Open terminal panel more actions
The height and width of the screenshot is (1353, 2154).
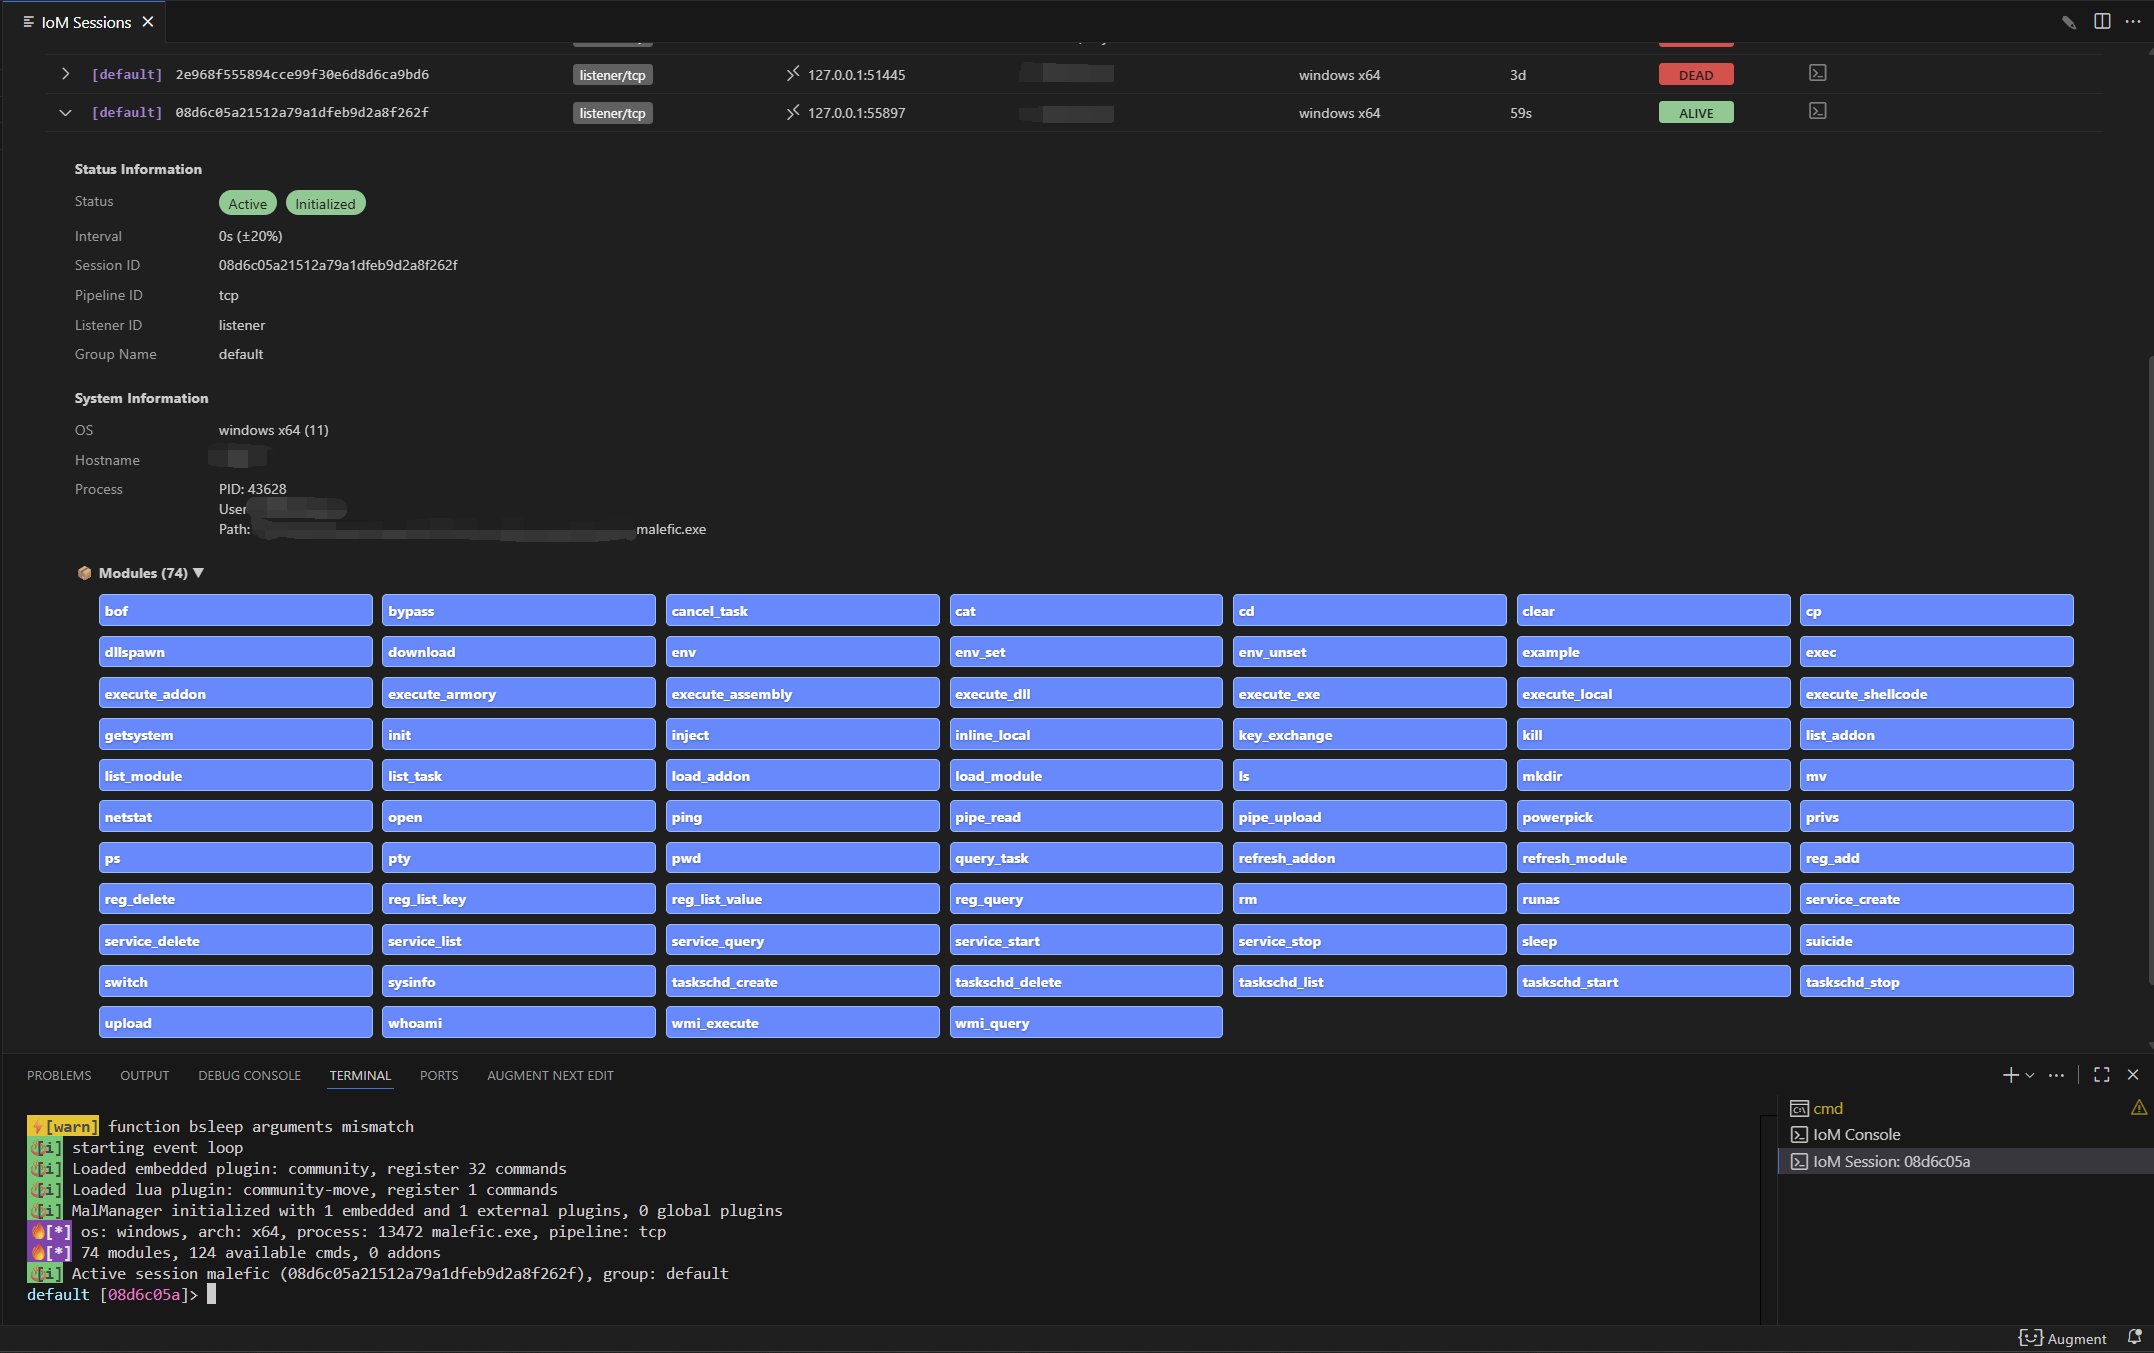[x=2056, y=1075]
